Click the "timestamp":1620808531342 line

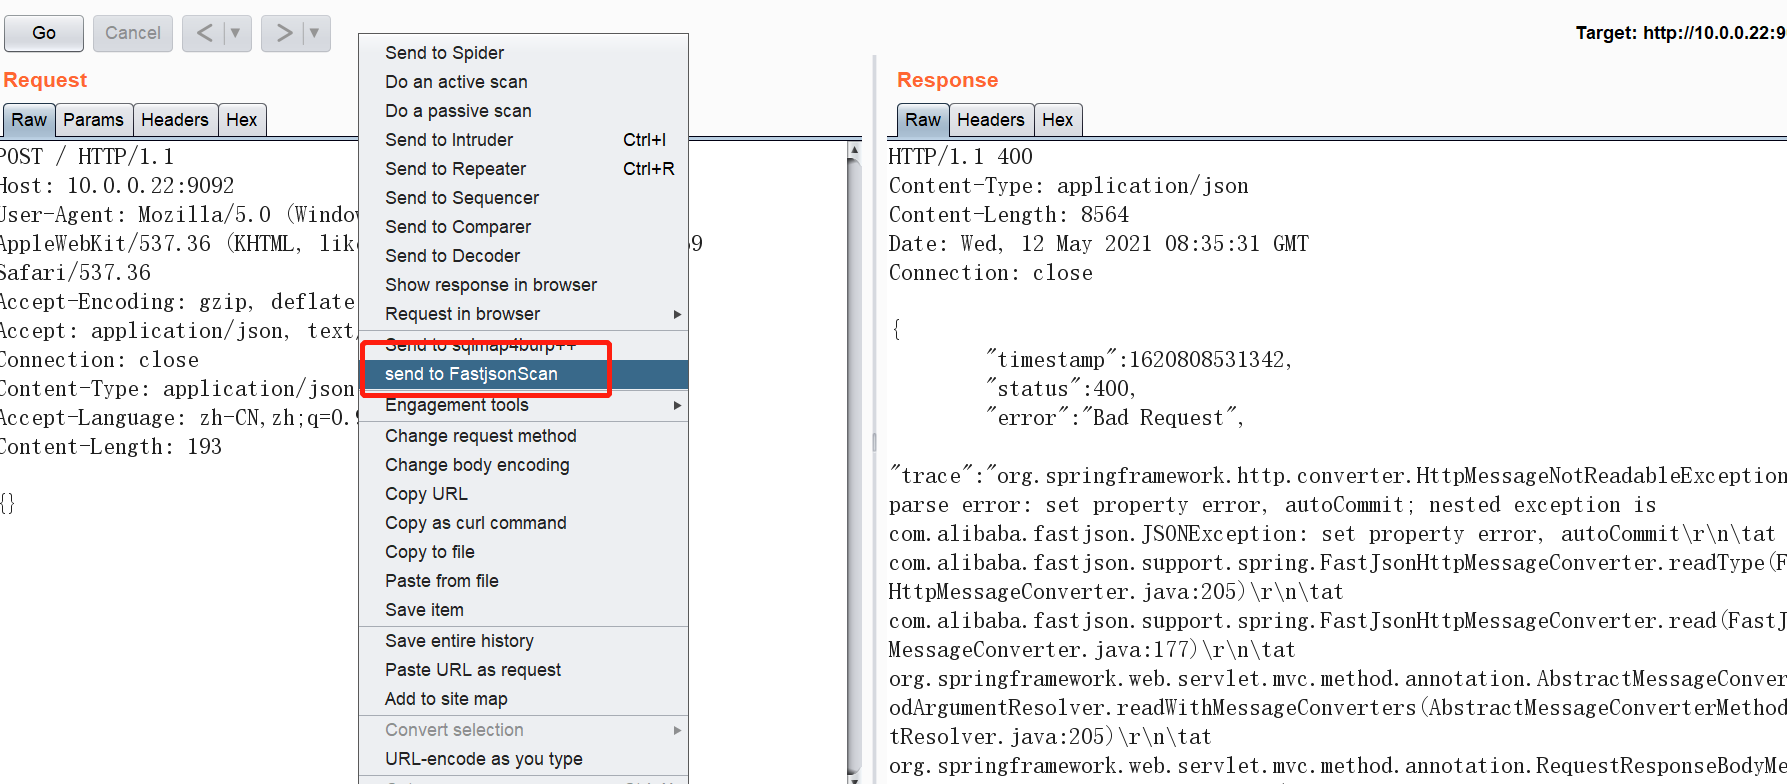1138,360
